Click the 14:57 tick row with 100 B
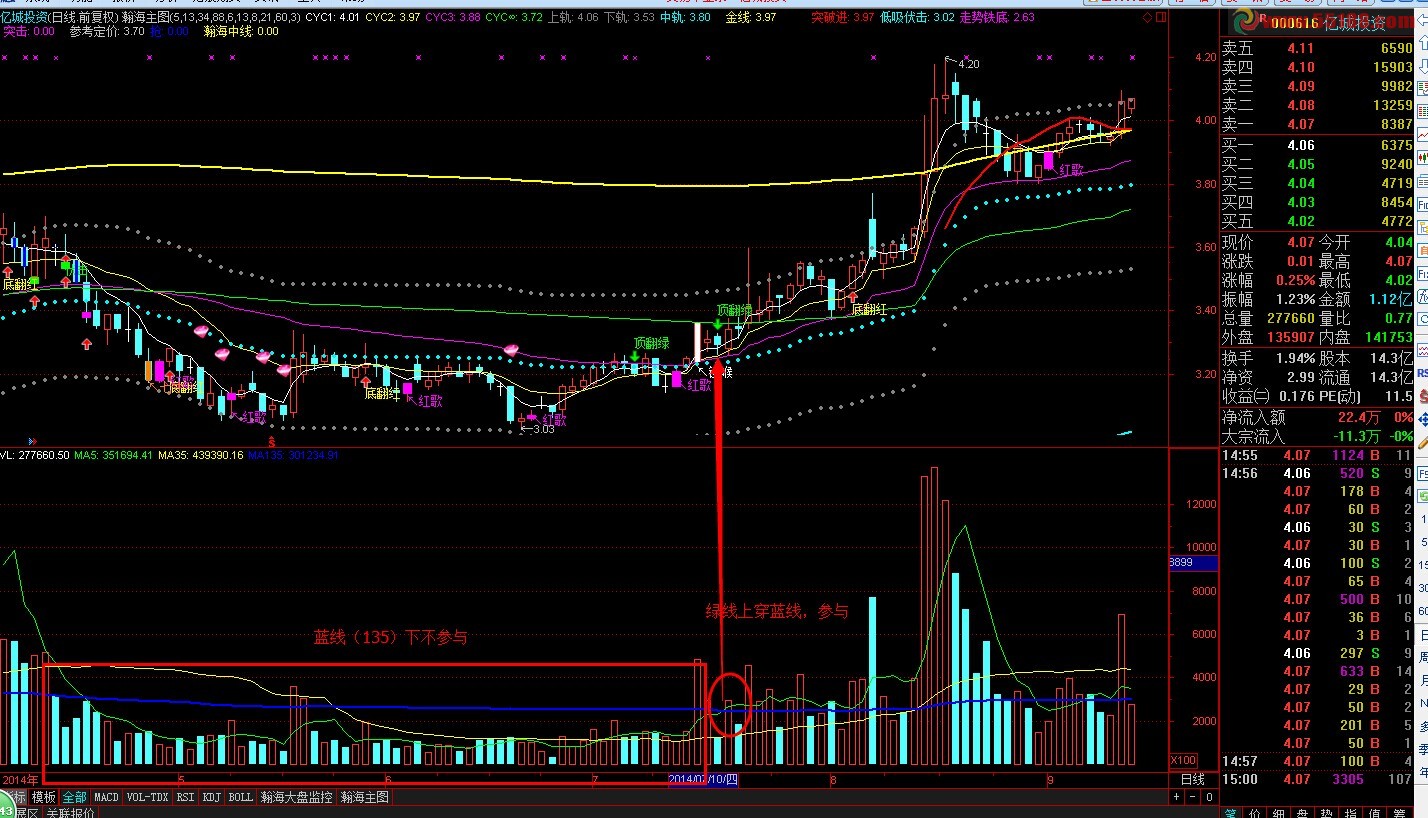Image resolution: width=1428 pixels, height=818 pixels. [x=1318, y=761]
